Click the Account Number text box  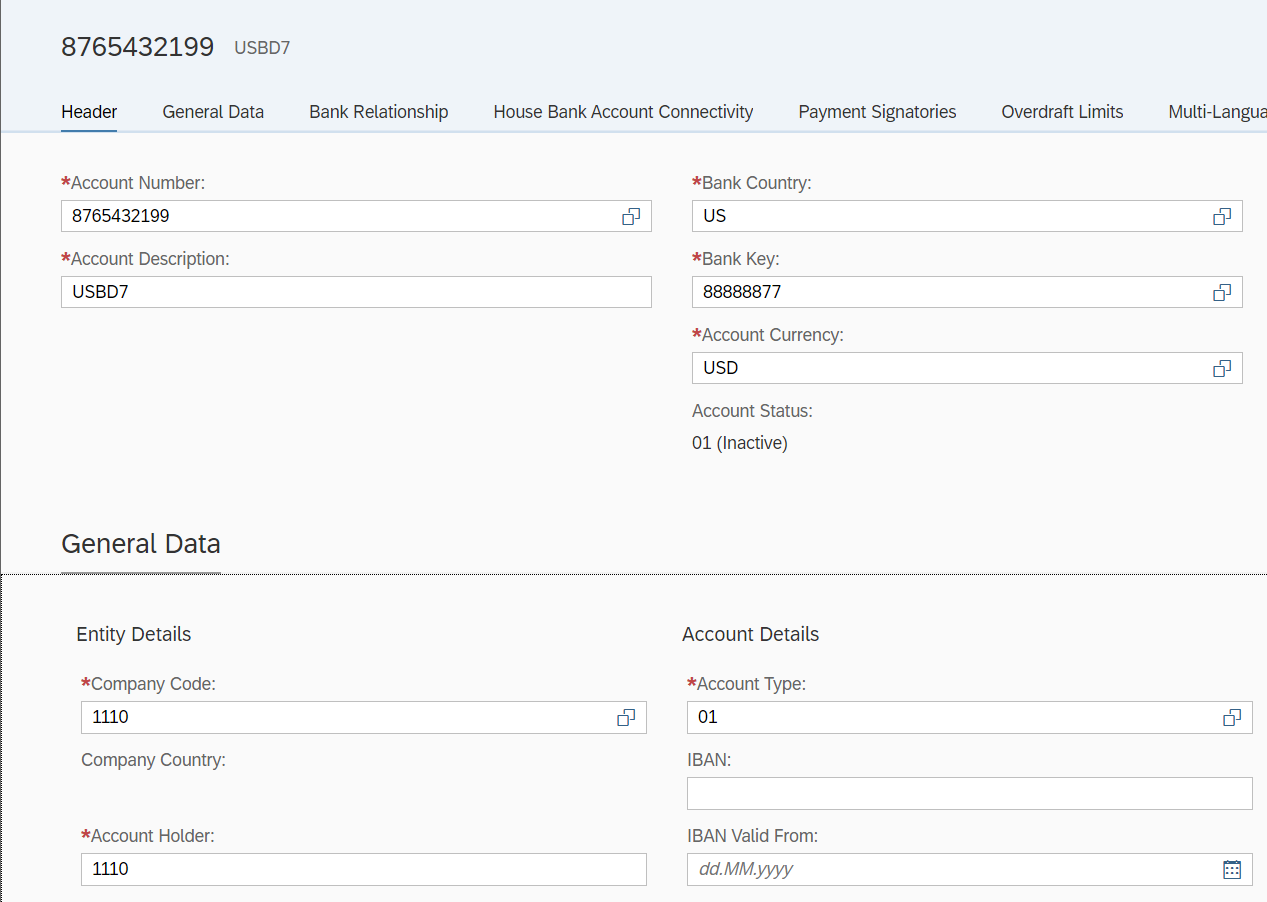pos(340,216)
